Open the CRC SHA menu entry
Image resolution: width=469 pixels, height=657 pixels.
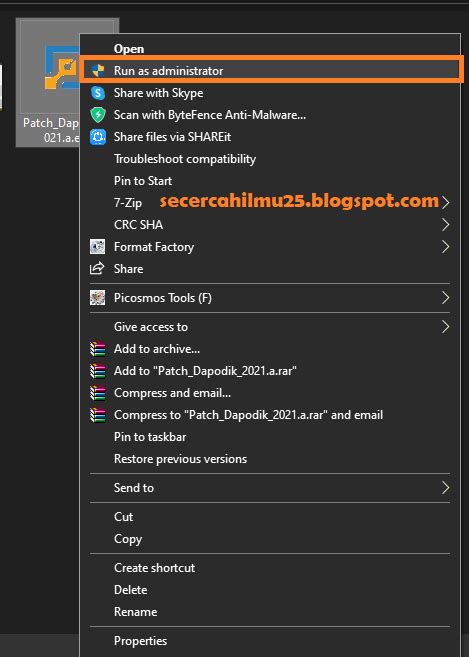pyautogui.click(x=271, y=225)
